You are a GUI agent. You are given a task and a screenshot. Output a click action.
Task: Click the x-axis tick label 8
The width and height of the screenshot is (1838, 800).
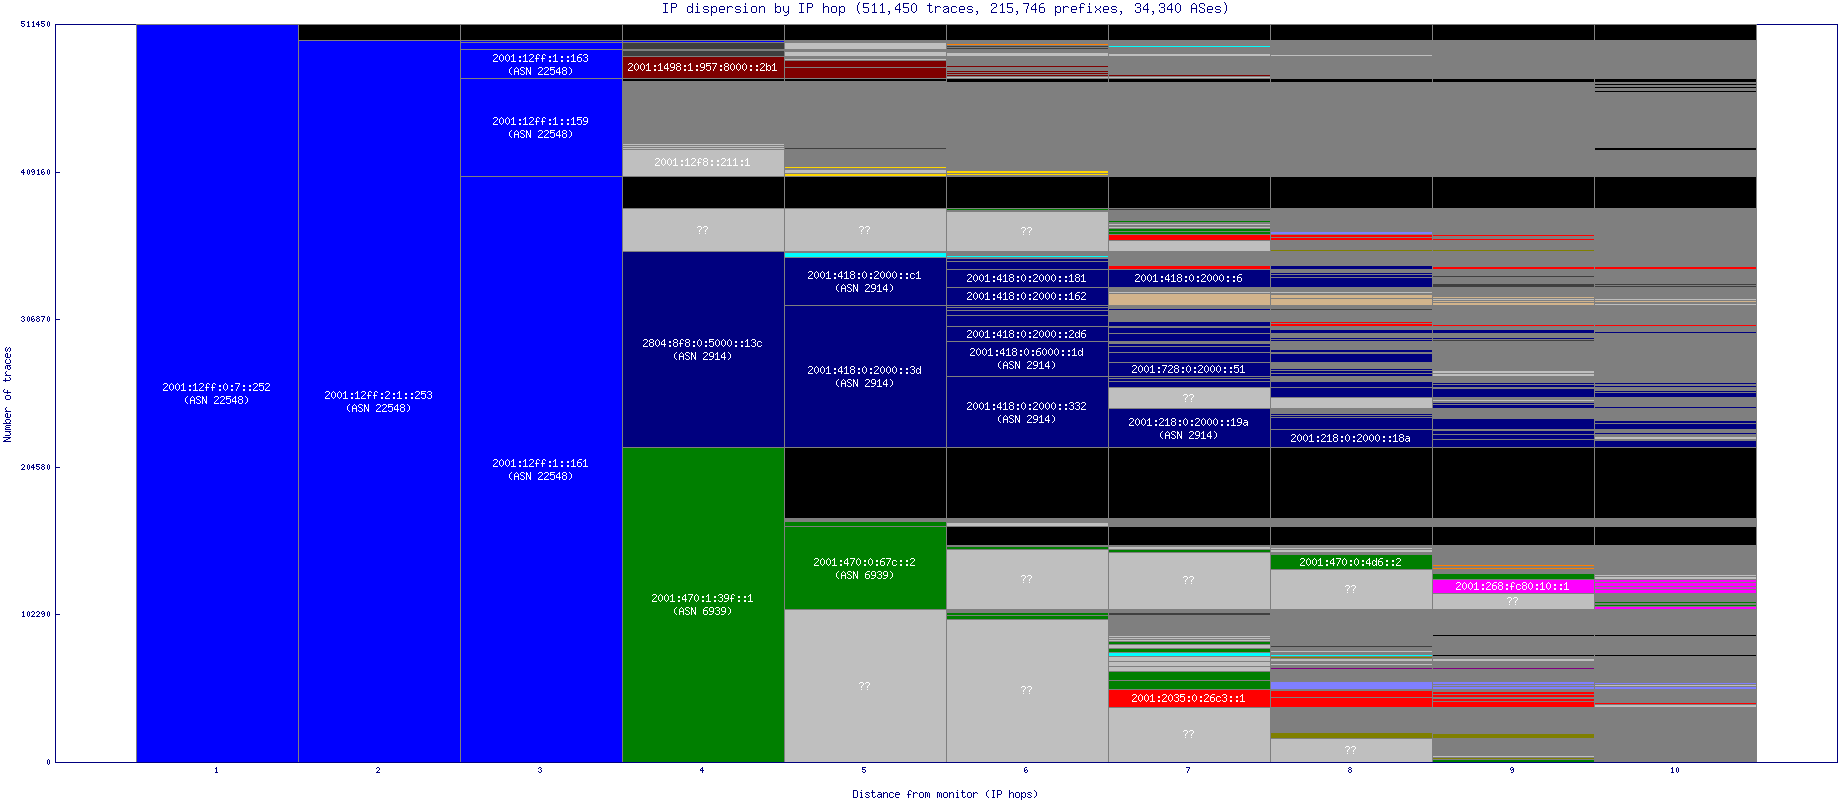coord(1350,770)
